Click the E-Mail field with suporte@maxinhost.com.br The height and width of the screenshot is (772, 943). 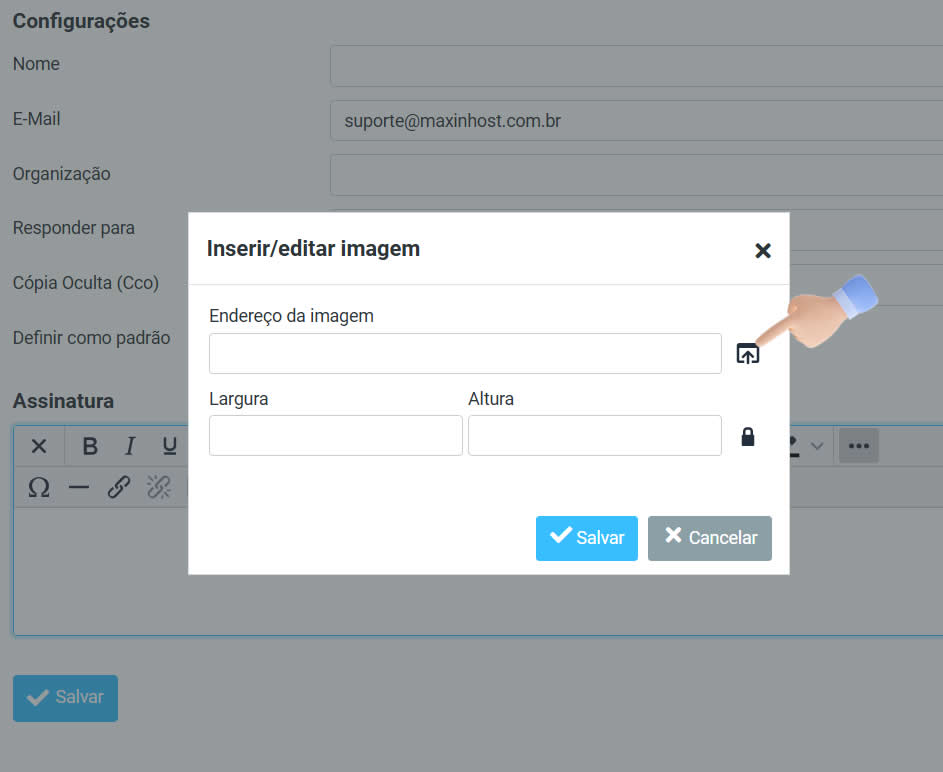click(x=636, y=121)
